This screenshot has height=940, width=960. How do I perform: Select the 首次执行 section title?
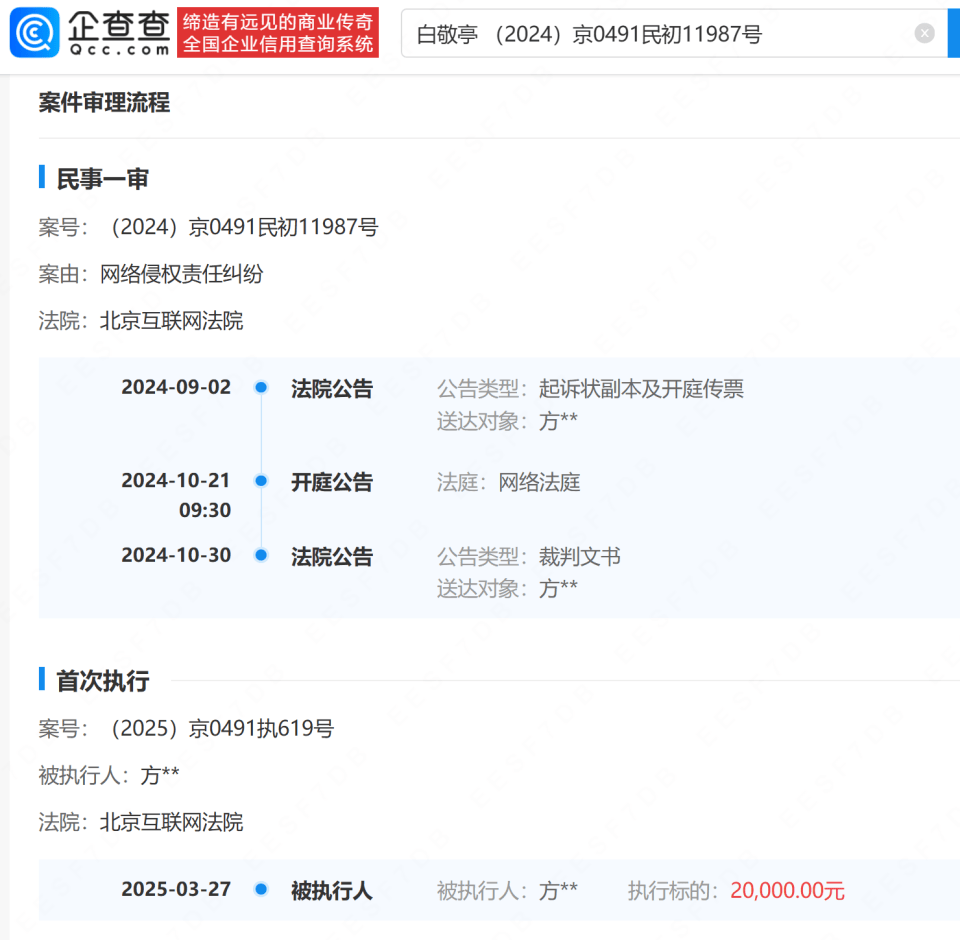coord(103,680)
